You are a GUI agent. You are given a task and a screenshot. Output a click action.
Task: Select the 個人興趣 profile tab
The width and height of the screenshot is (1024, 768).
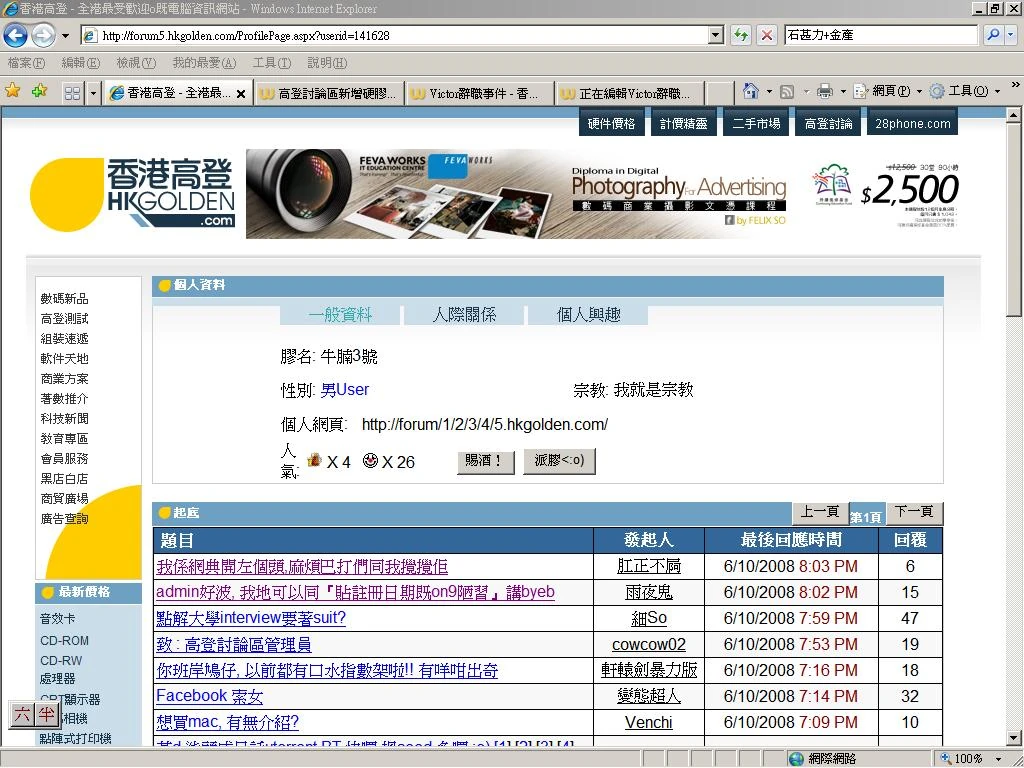click(588, 315)
